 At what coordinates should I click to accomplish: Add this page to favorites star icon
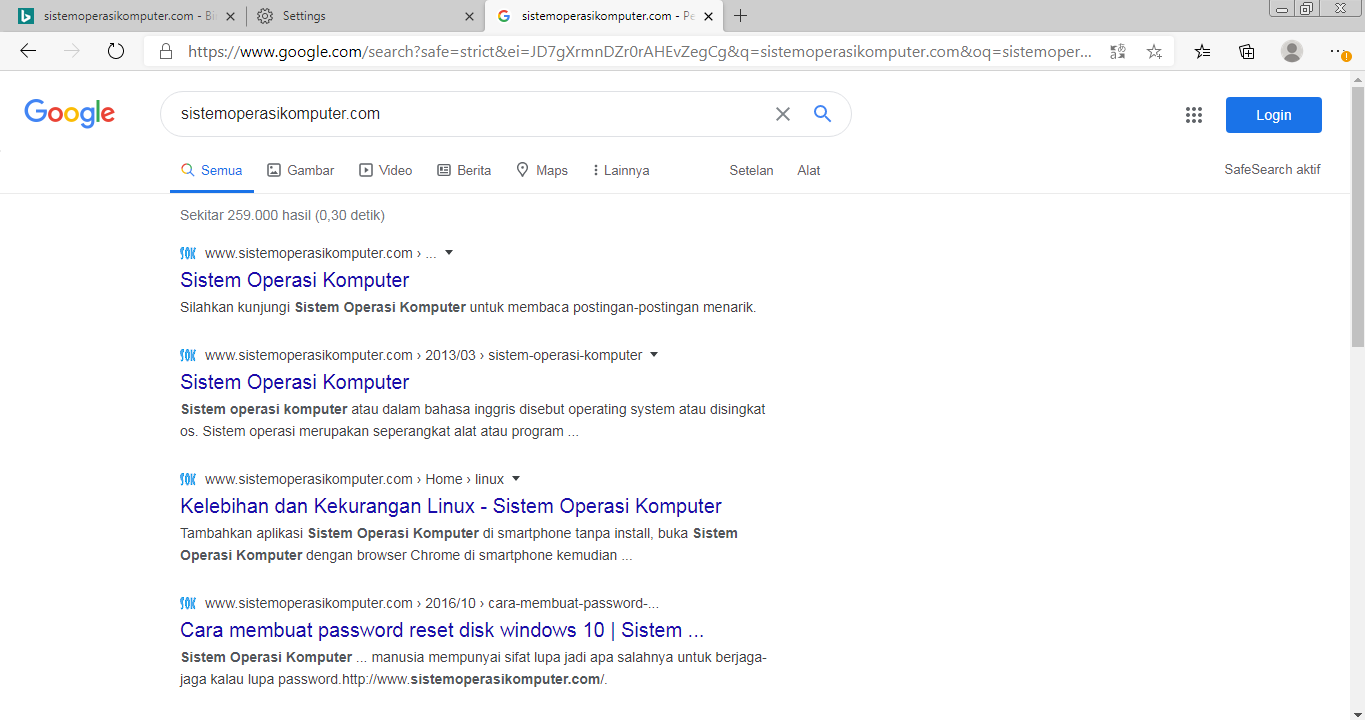pyautogui.click(x=1154, y=52)
